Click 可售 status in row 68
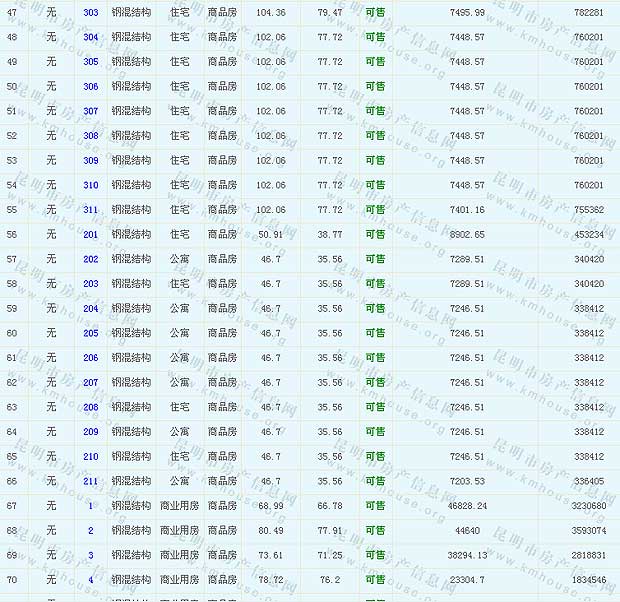The image size is (620, 602). pos(375,530)
